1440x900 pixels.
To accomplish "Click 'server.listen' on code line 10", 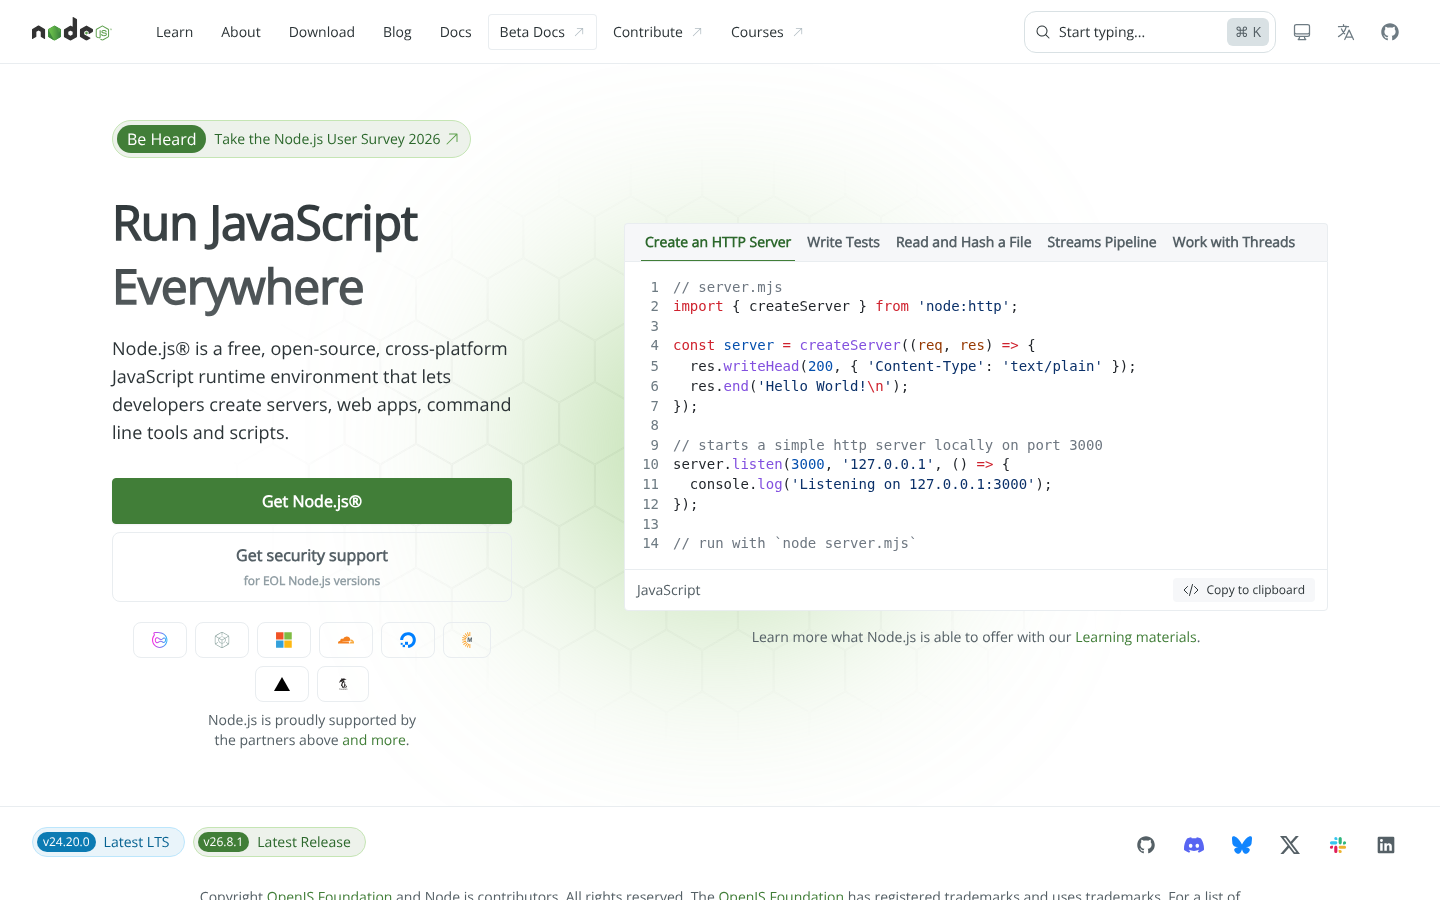I will [728, 464].
